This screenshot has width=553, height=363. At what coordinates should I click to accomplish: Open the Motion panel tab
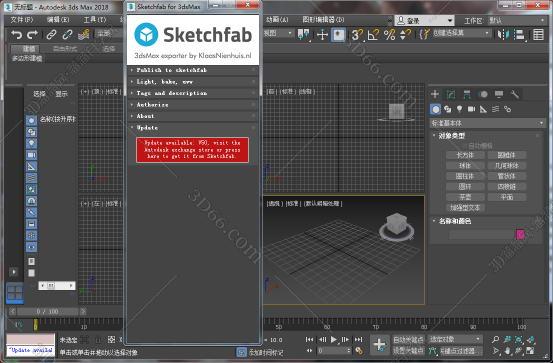pyautogui.click(x=483, y=94)
